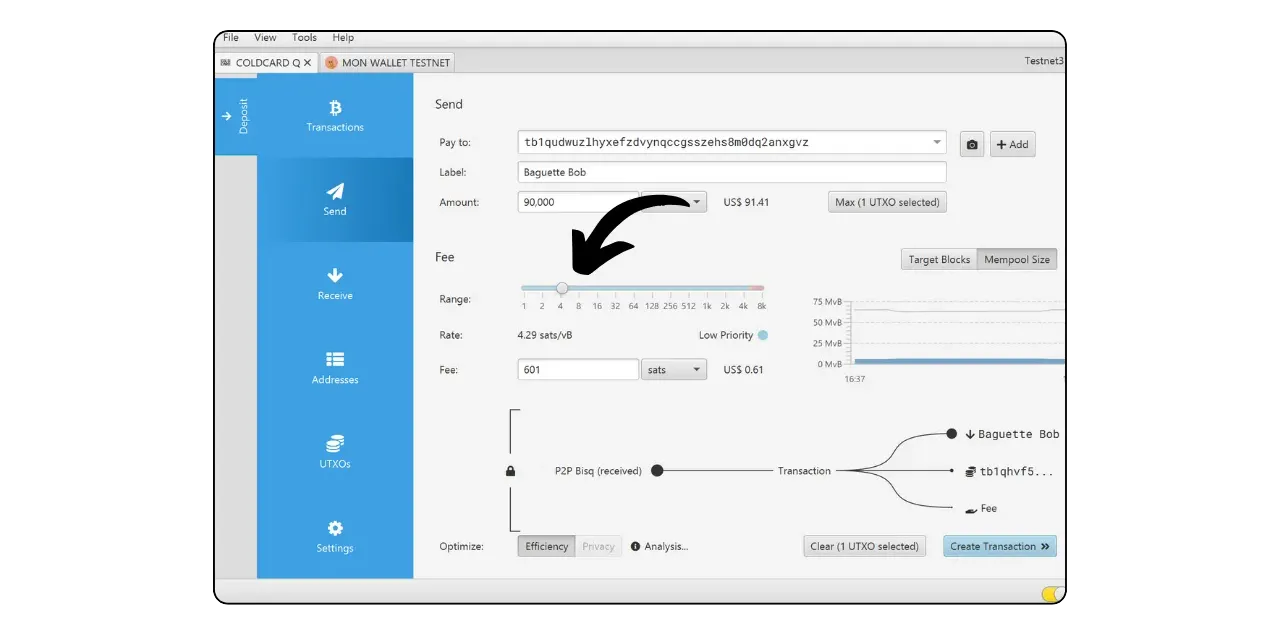
Task: Click the padlock icon beside inputs
Action: click(x=510, y=471)
